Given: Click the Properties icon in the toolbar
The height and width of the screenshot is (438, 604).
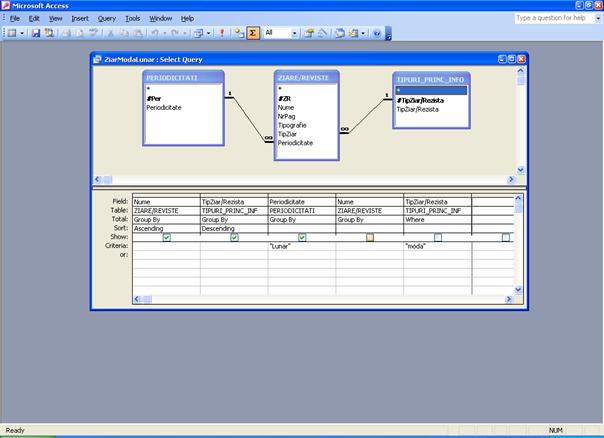Looking at the screenshot, I should (310, 33).
